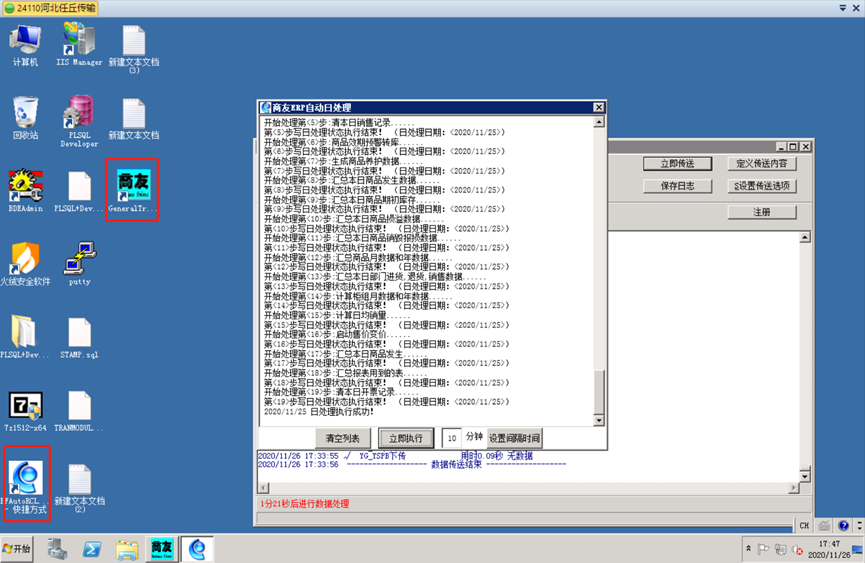Image resolution: width=865 pixels, height=563 pixels.
Task: Click the log list scroll down arrow
Action: tap(599, 421)
